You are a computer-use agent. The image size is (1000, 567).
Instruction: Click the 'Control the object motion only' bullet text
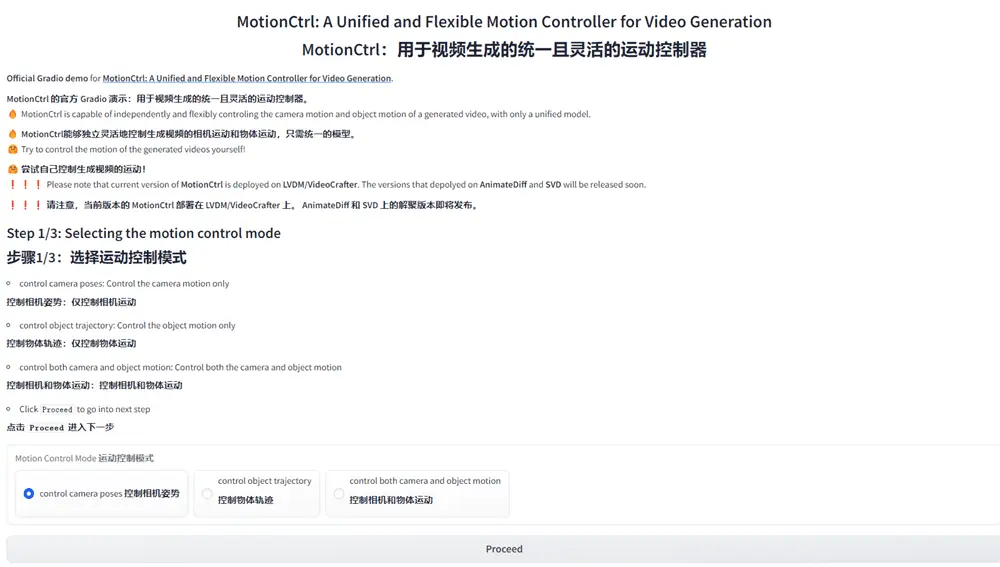tap(176, 326)
